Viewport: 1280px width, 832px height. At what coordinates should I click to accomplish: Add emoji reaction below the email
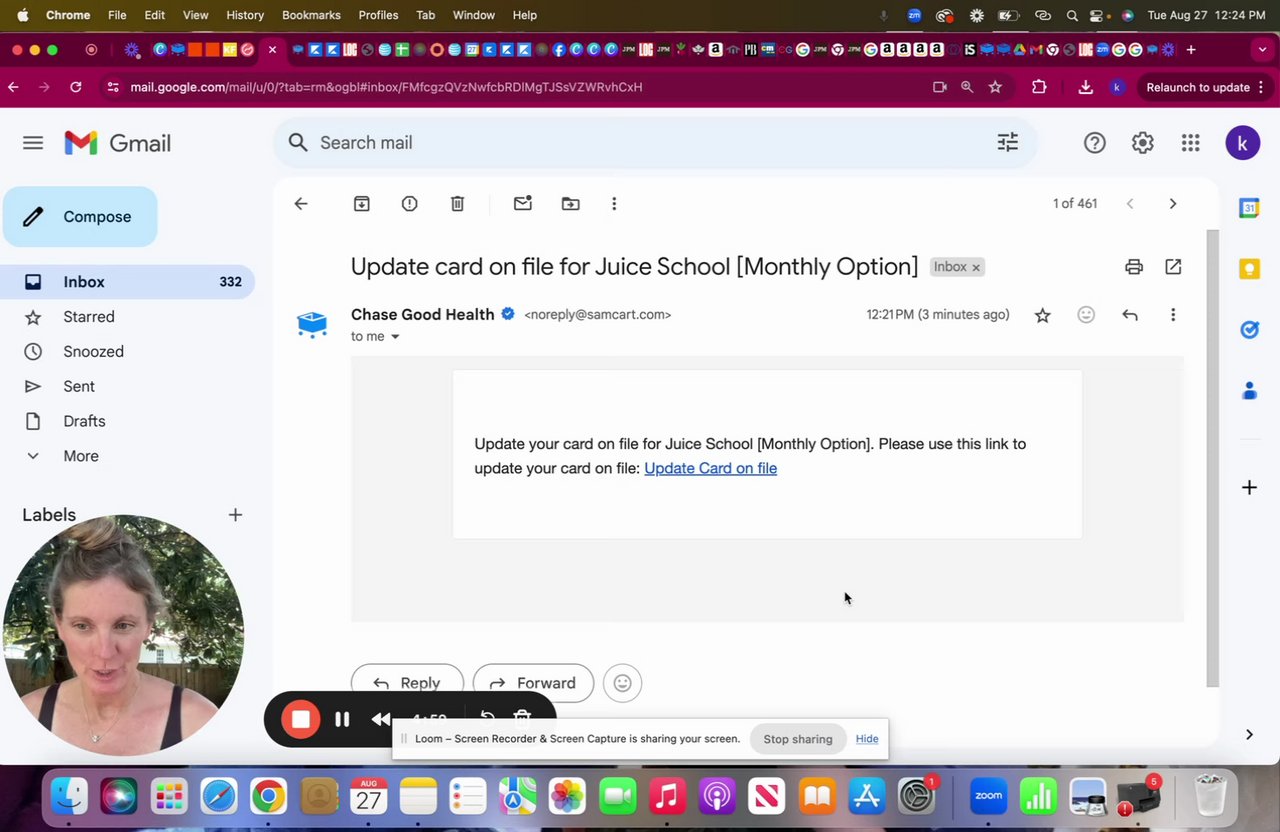click(622, 683)
